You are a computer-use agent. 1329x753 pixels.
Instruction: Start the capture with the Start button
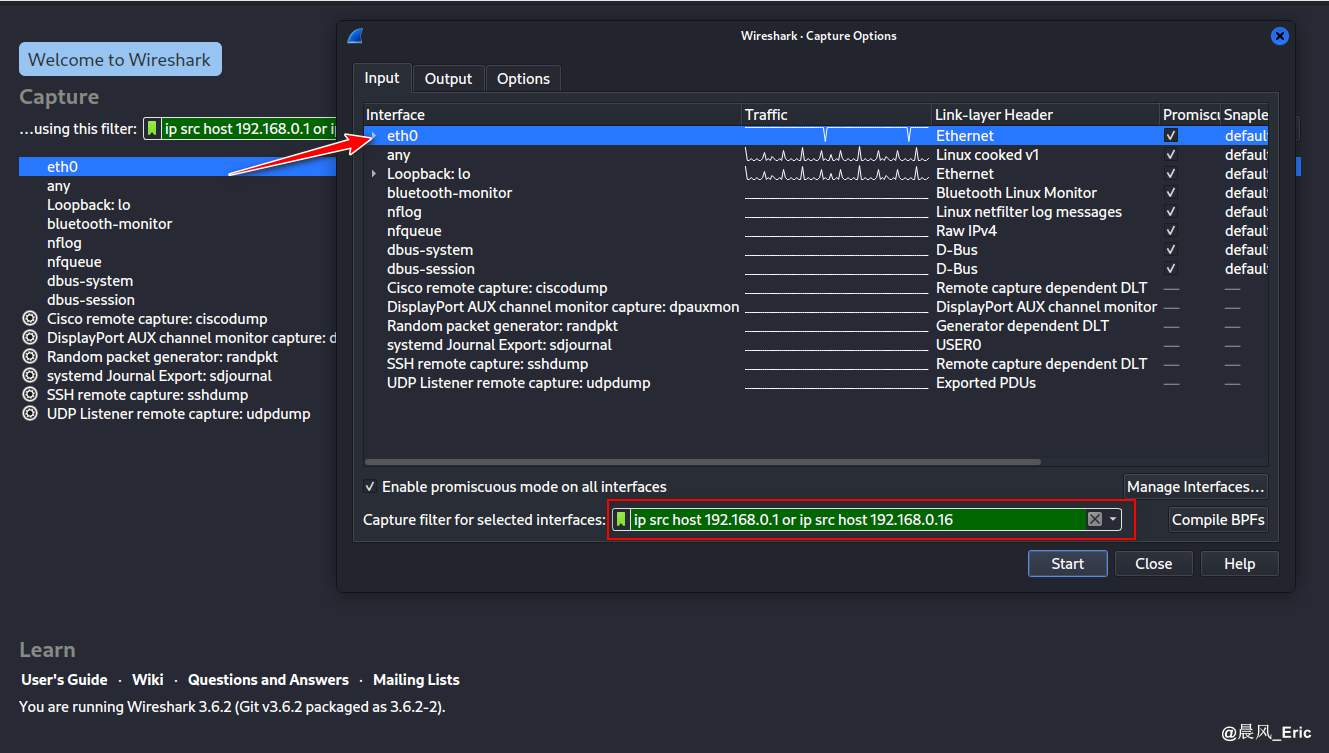[1067, 564]
